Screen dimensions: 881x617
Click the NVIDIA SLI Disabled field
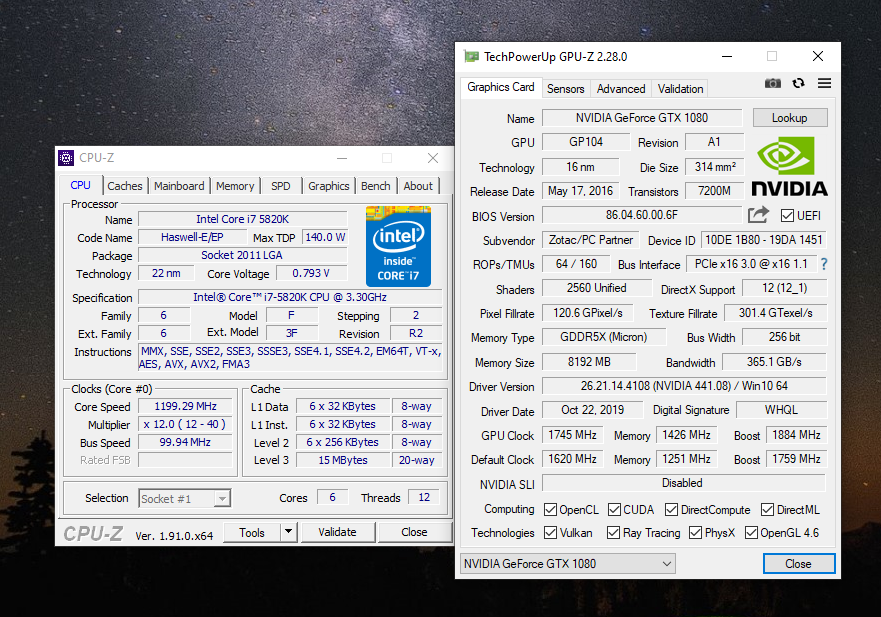(684, 483)
